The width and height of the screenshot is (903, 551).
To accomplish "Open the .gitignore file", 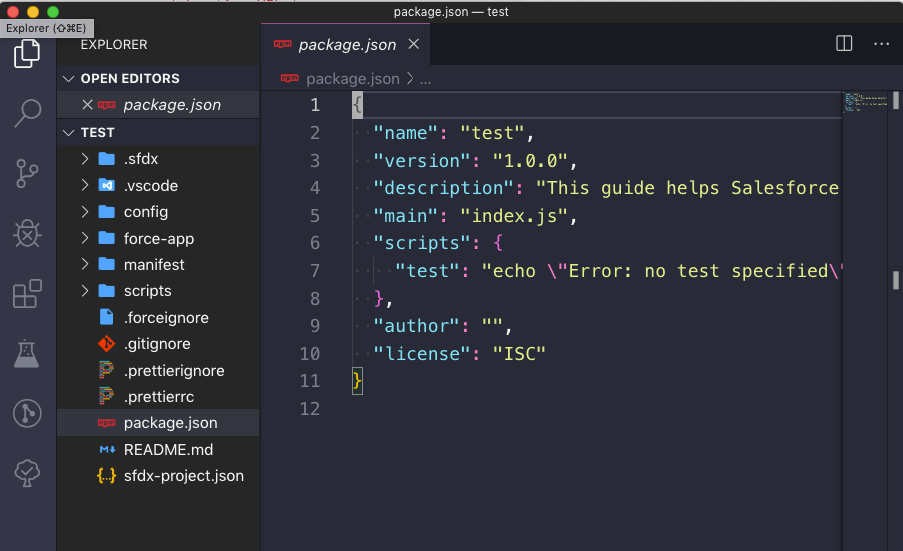I will [158, 344].
